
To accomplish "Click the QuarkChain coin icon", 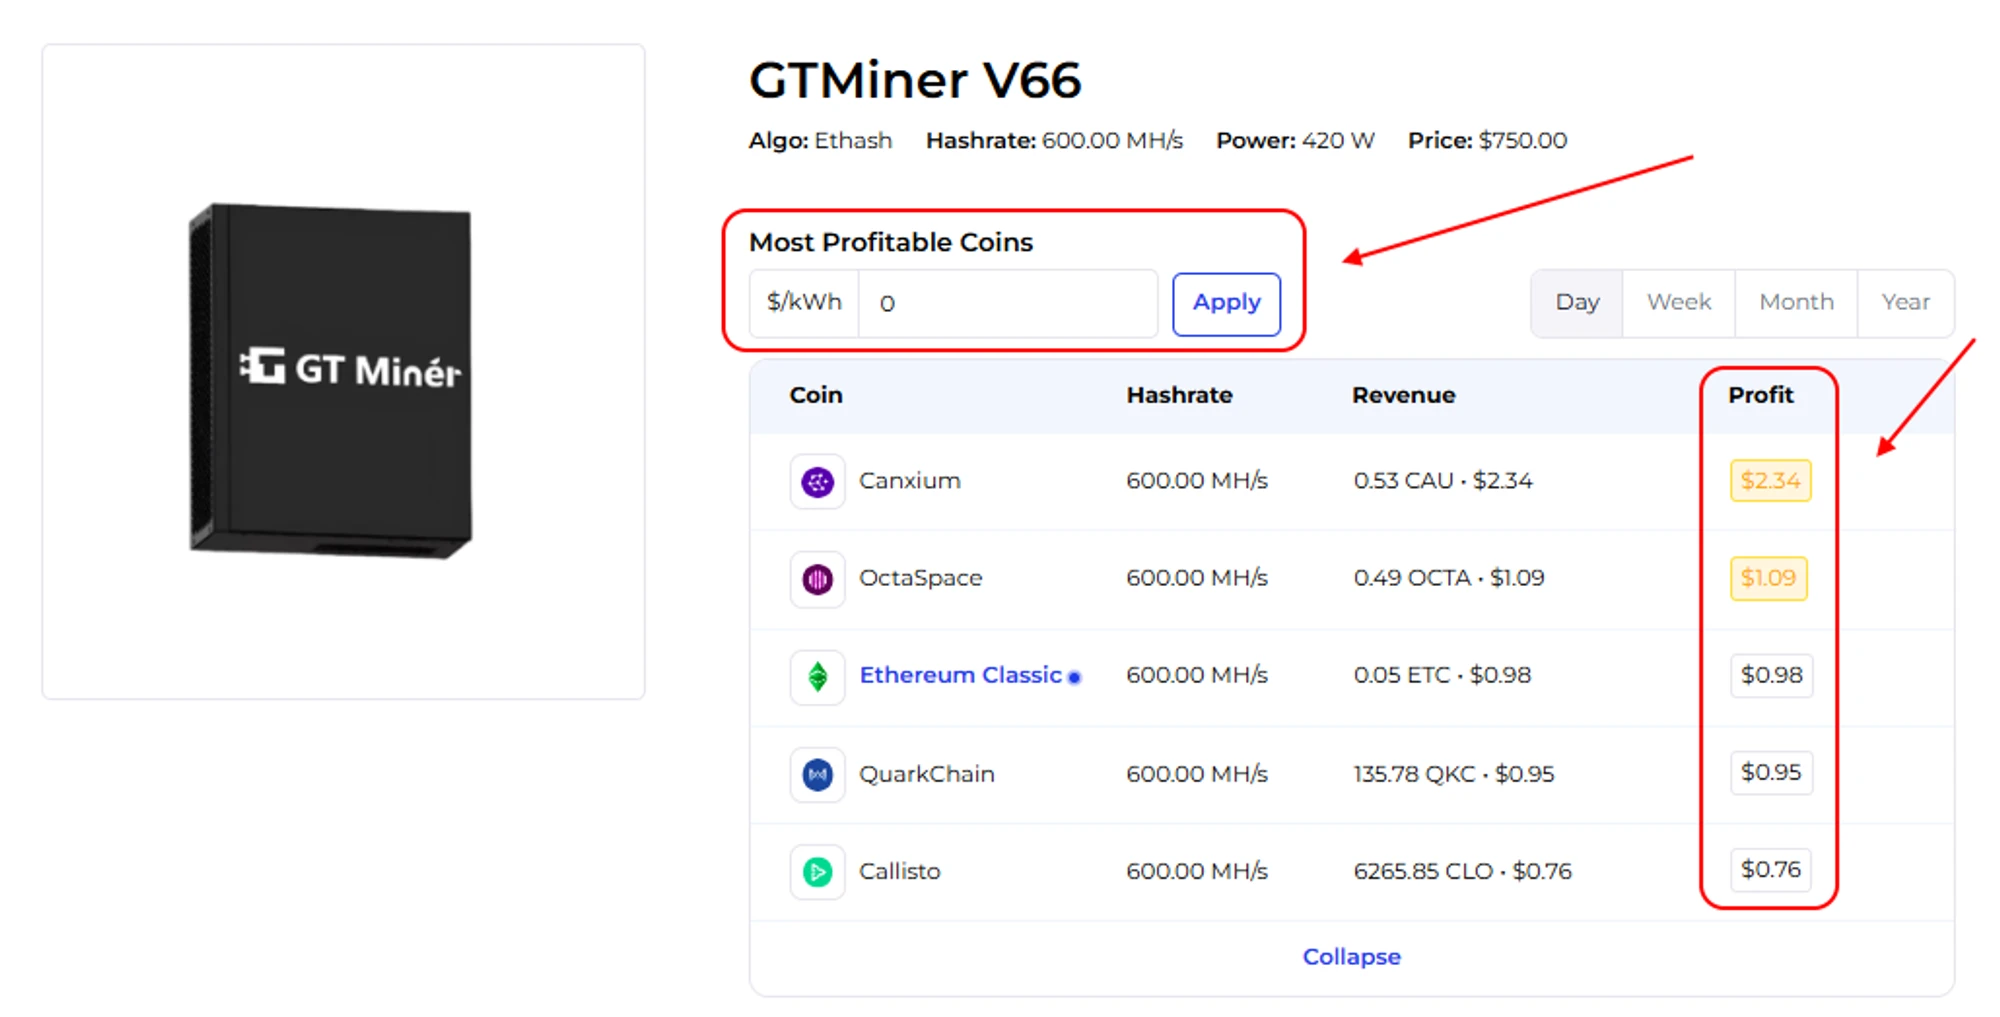I will [x=817, y=775].
